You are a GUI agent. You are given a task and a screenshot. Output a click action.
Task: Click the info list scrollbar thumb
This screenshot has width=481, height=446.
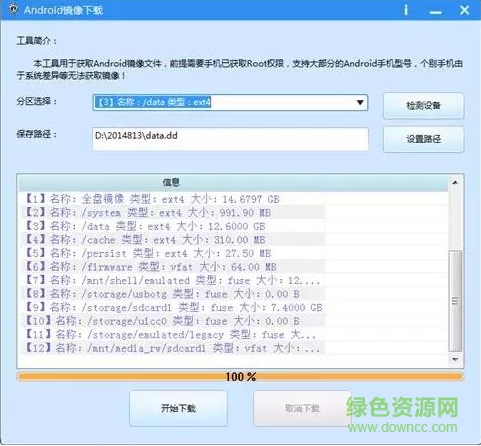[455, 301]
